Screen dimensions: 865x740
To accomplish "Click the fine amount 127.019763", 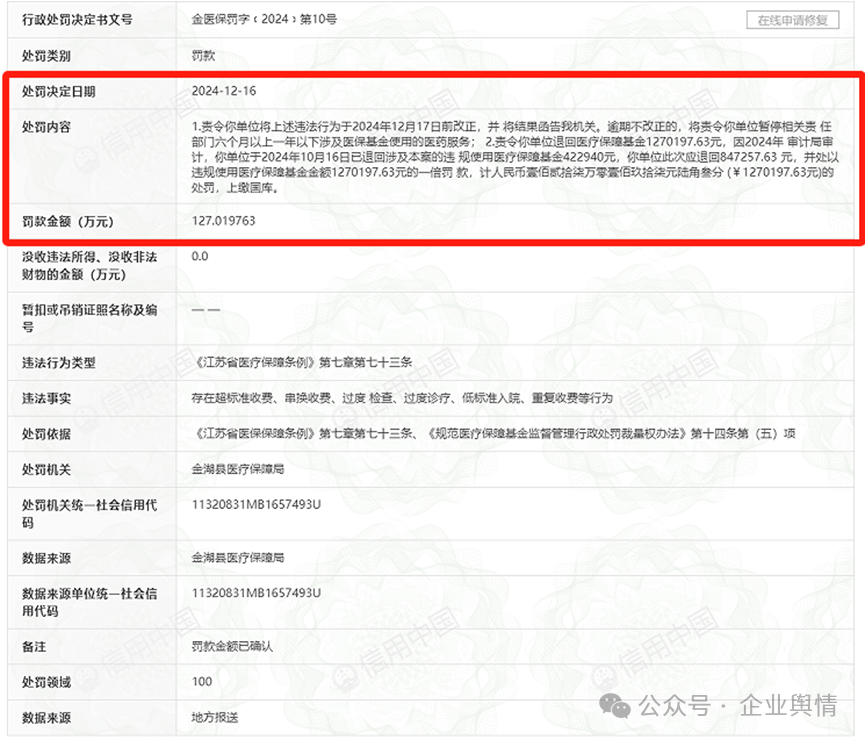I will pyautogui.click(x=223, y=220).
